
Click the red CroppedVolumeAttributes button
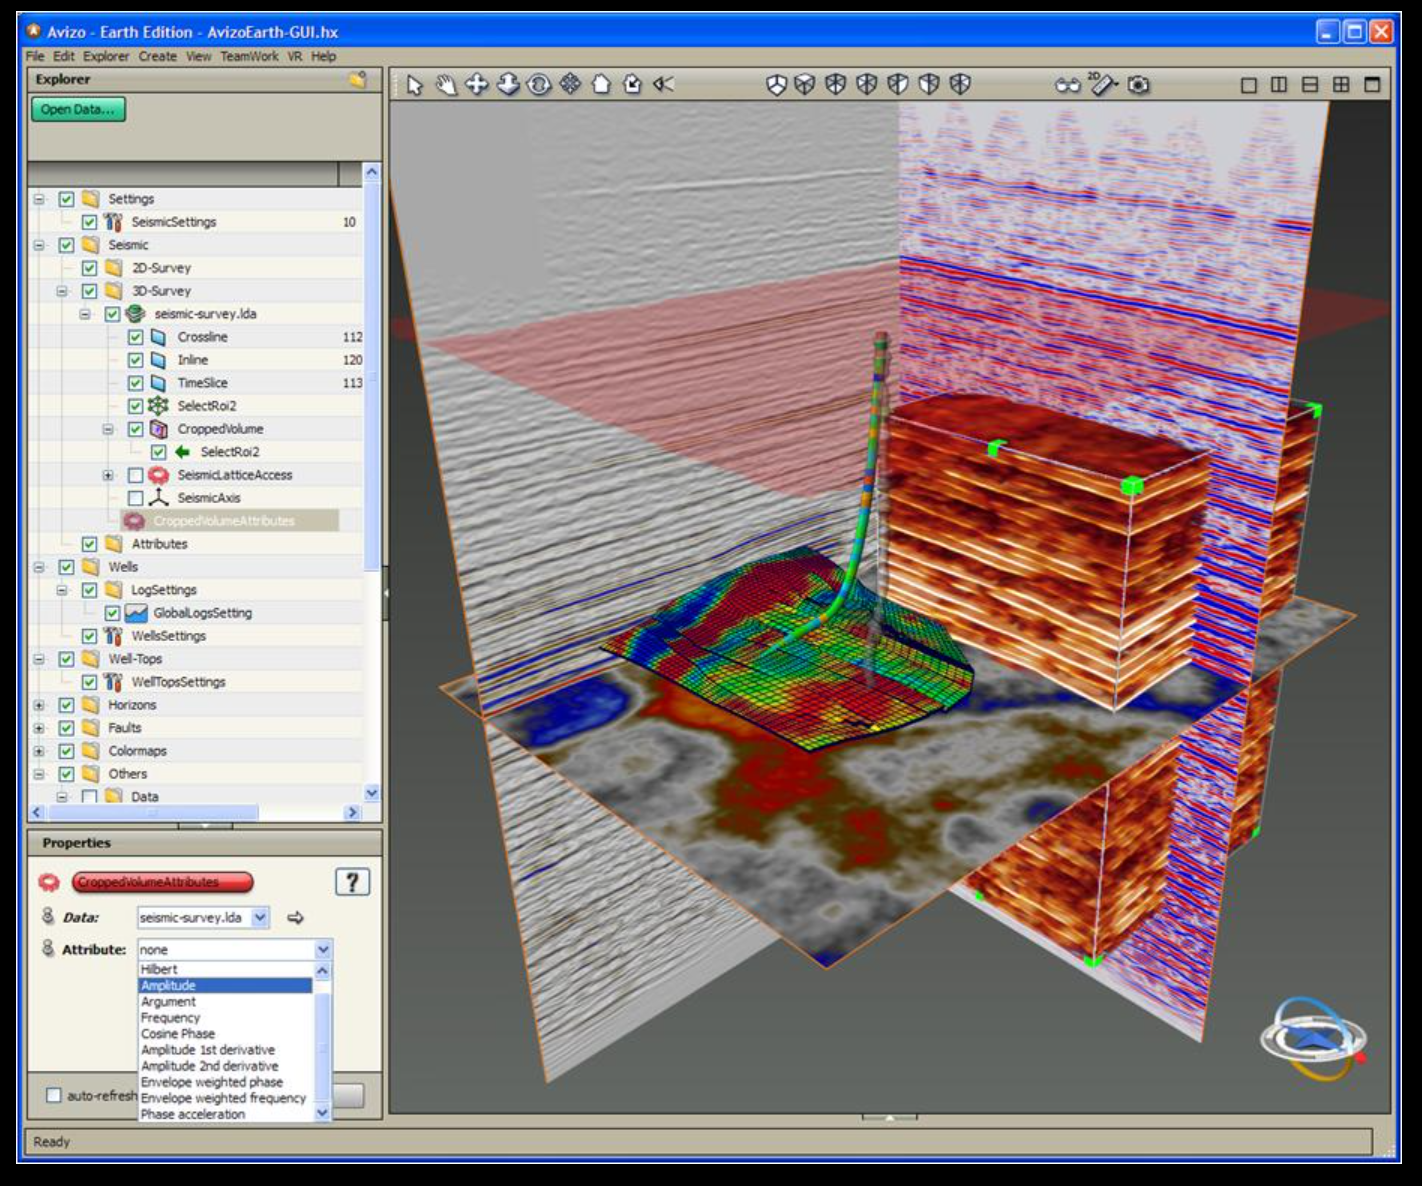[x=162, y=882]
